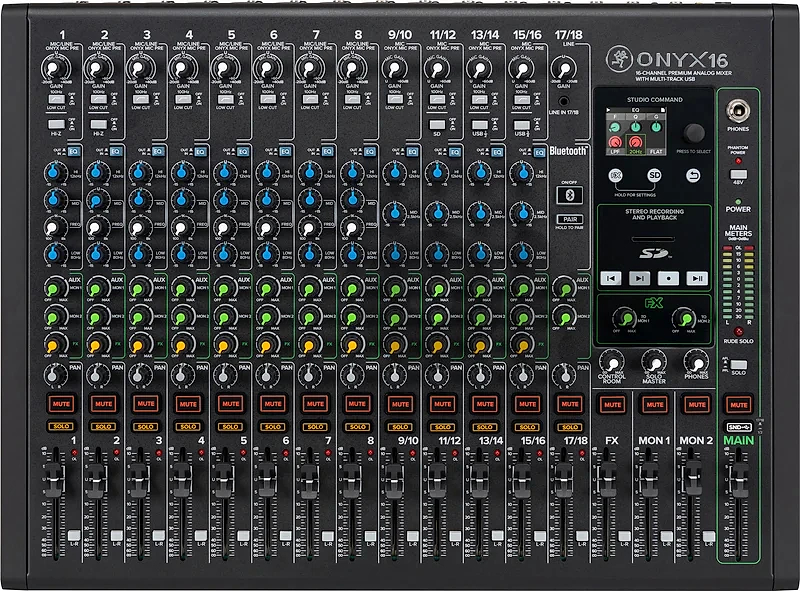Mute the MAIN output
Screen dimensions: 800x591
(738, 404)
